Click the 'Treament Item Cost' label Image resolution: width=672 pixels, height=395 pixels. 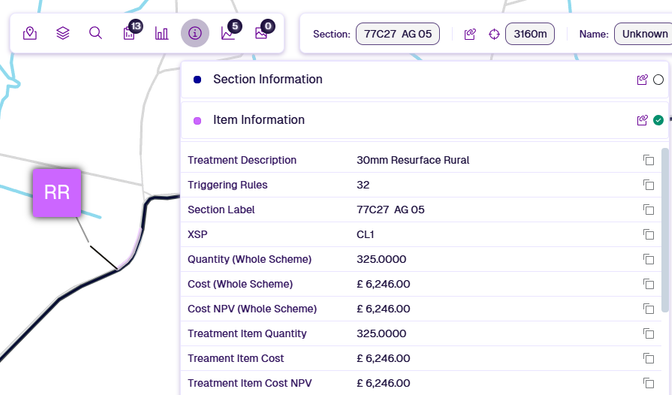(x=236, y=359)
